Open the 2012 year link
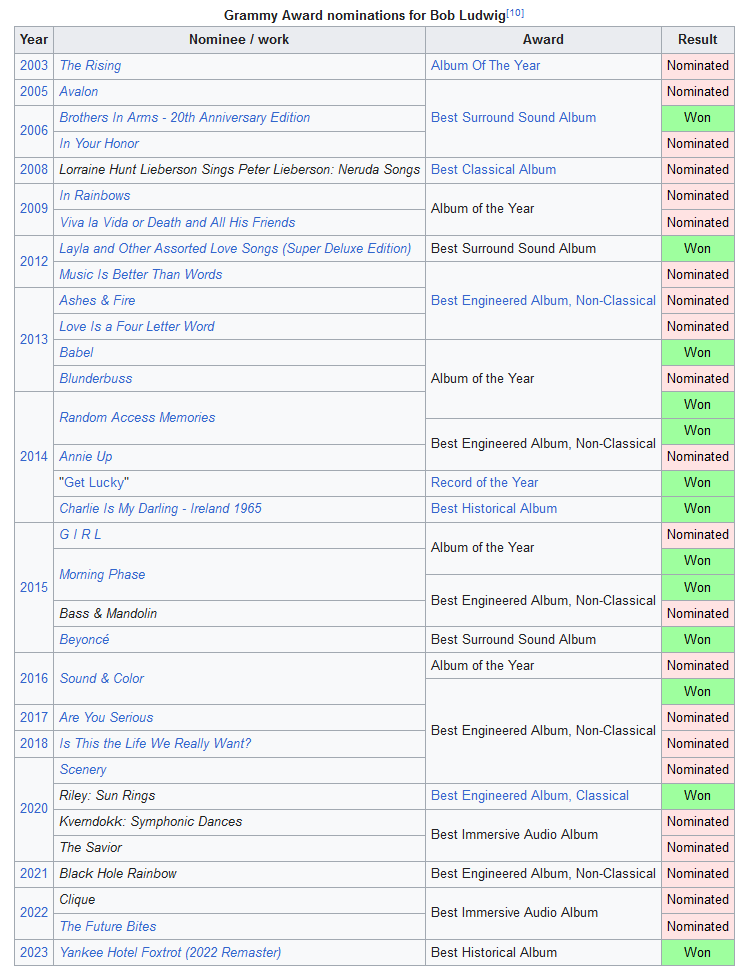 [34, 262]
